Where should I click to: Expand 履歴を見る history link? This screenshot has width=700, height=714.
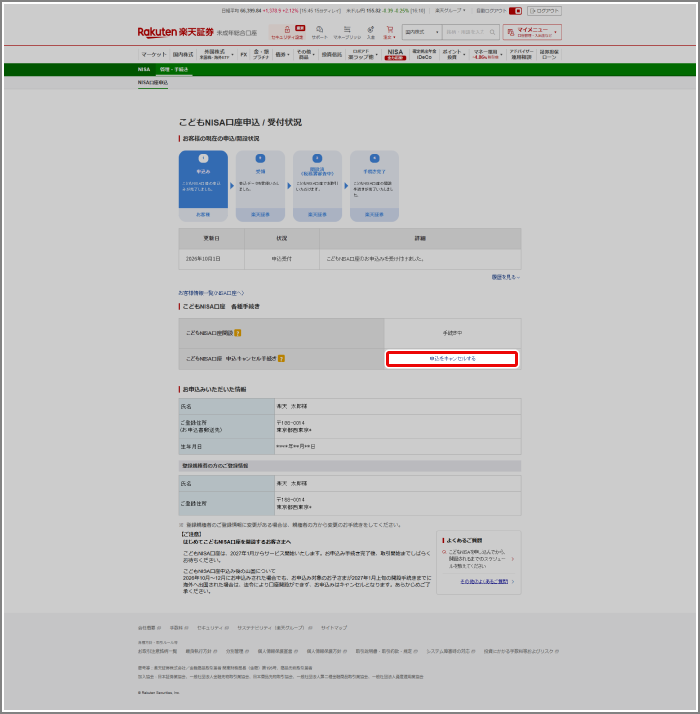[x=506, y=277]
